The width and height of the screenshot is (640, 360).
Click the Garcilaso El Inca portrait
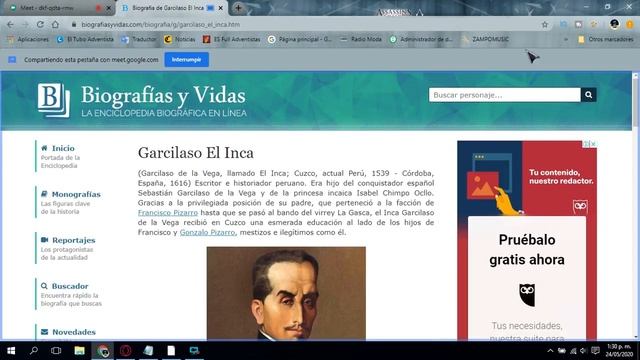click(286, 293)
